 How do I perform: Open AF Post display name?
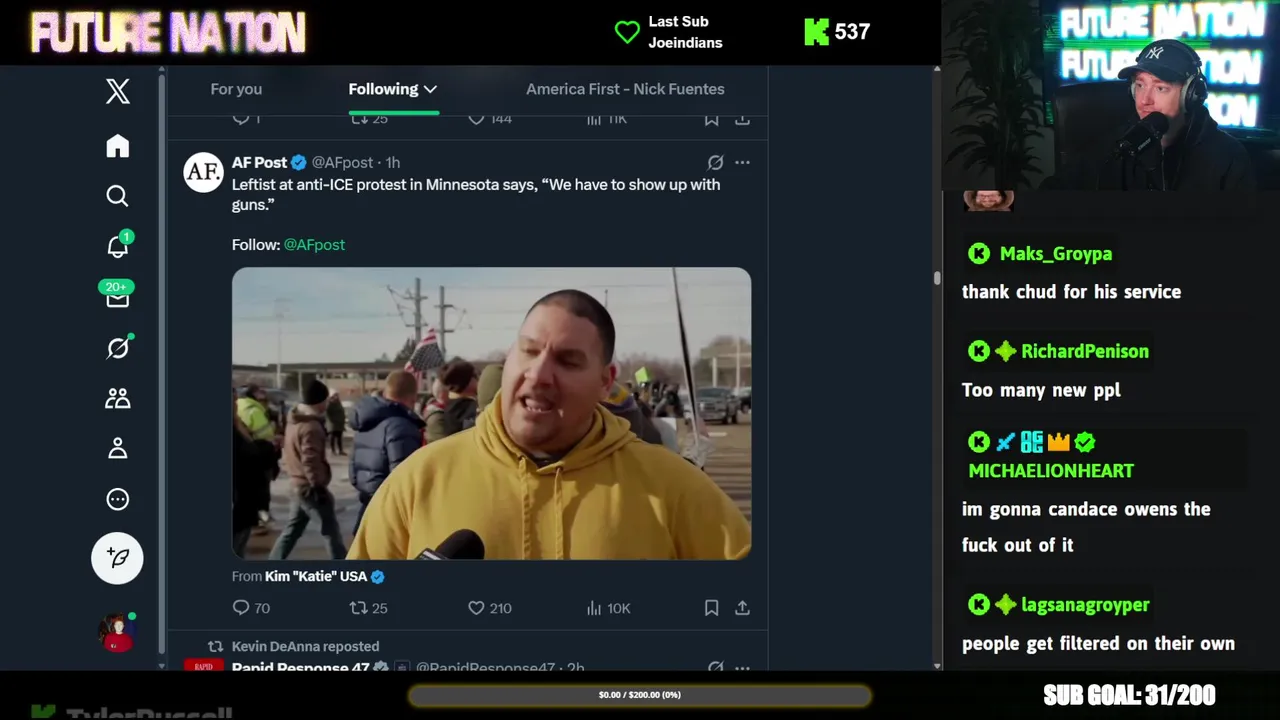pyautogui.click(x=259, y=162)
